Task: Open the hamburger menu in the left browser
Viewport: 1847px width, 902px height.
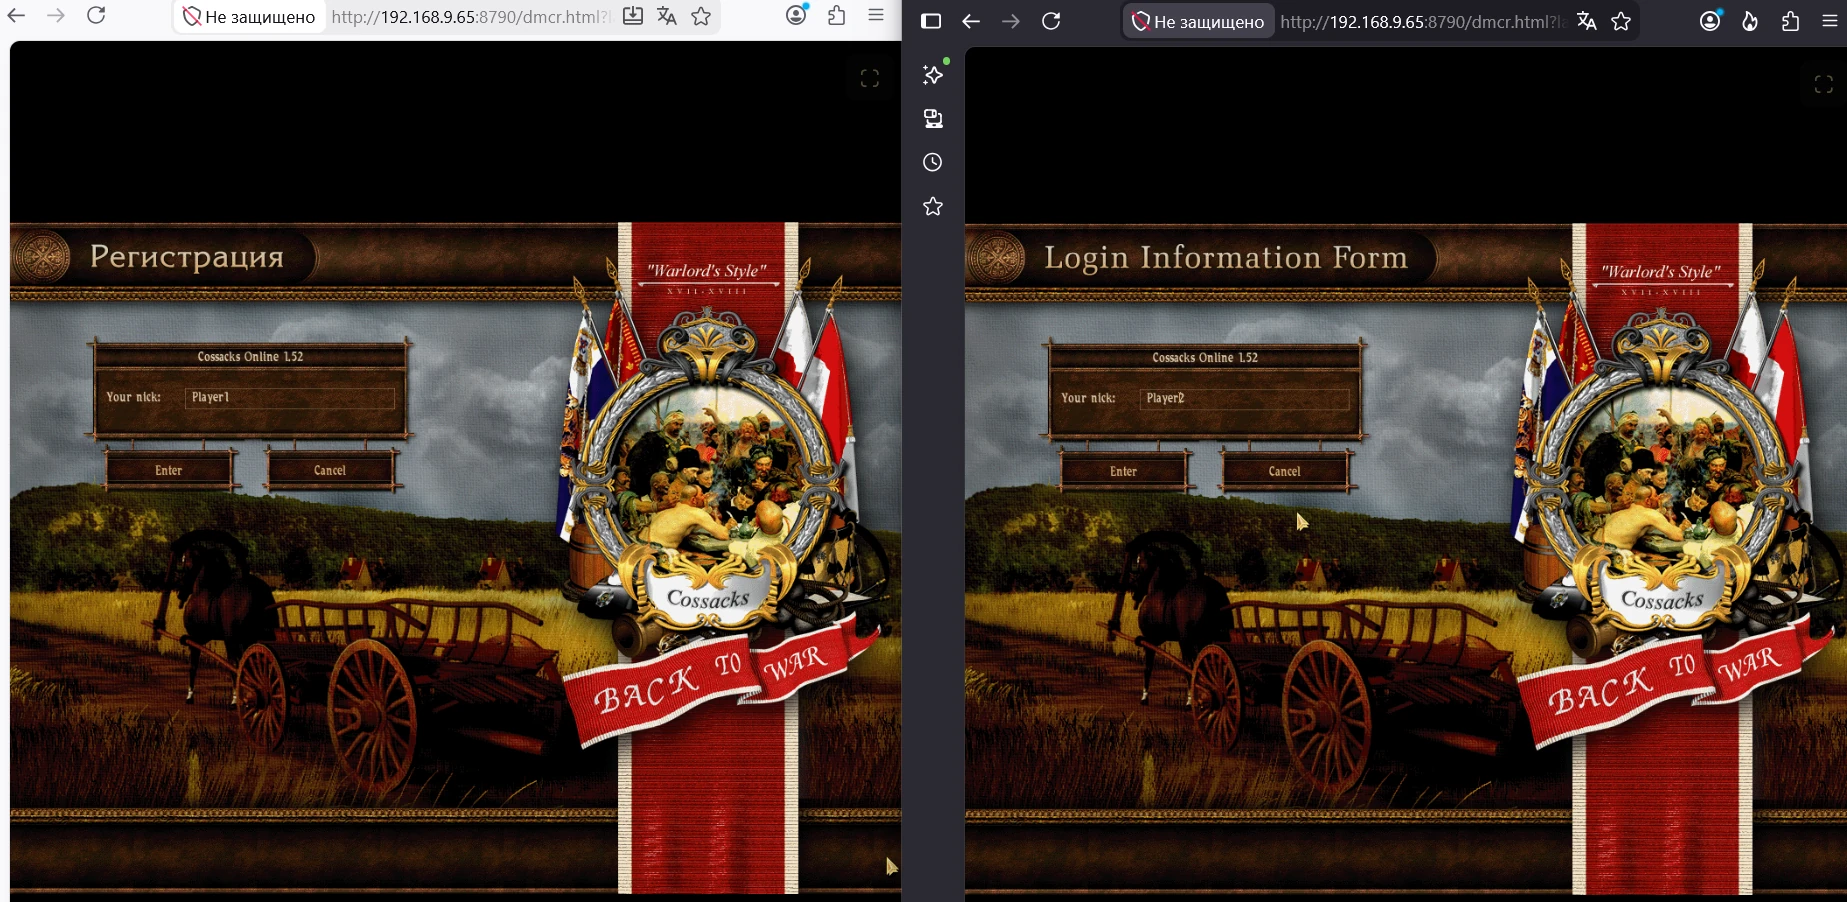Action: coord(876,15)
